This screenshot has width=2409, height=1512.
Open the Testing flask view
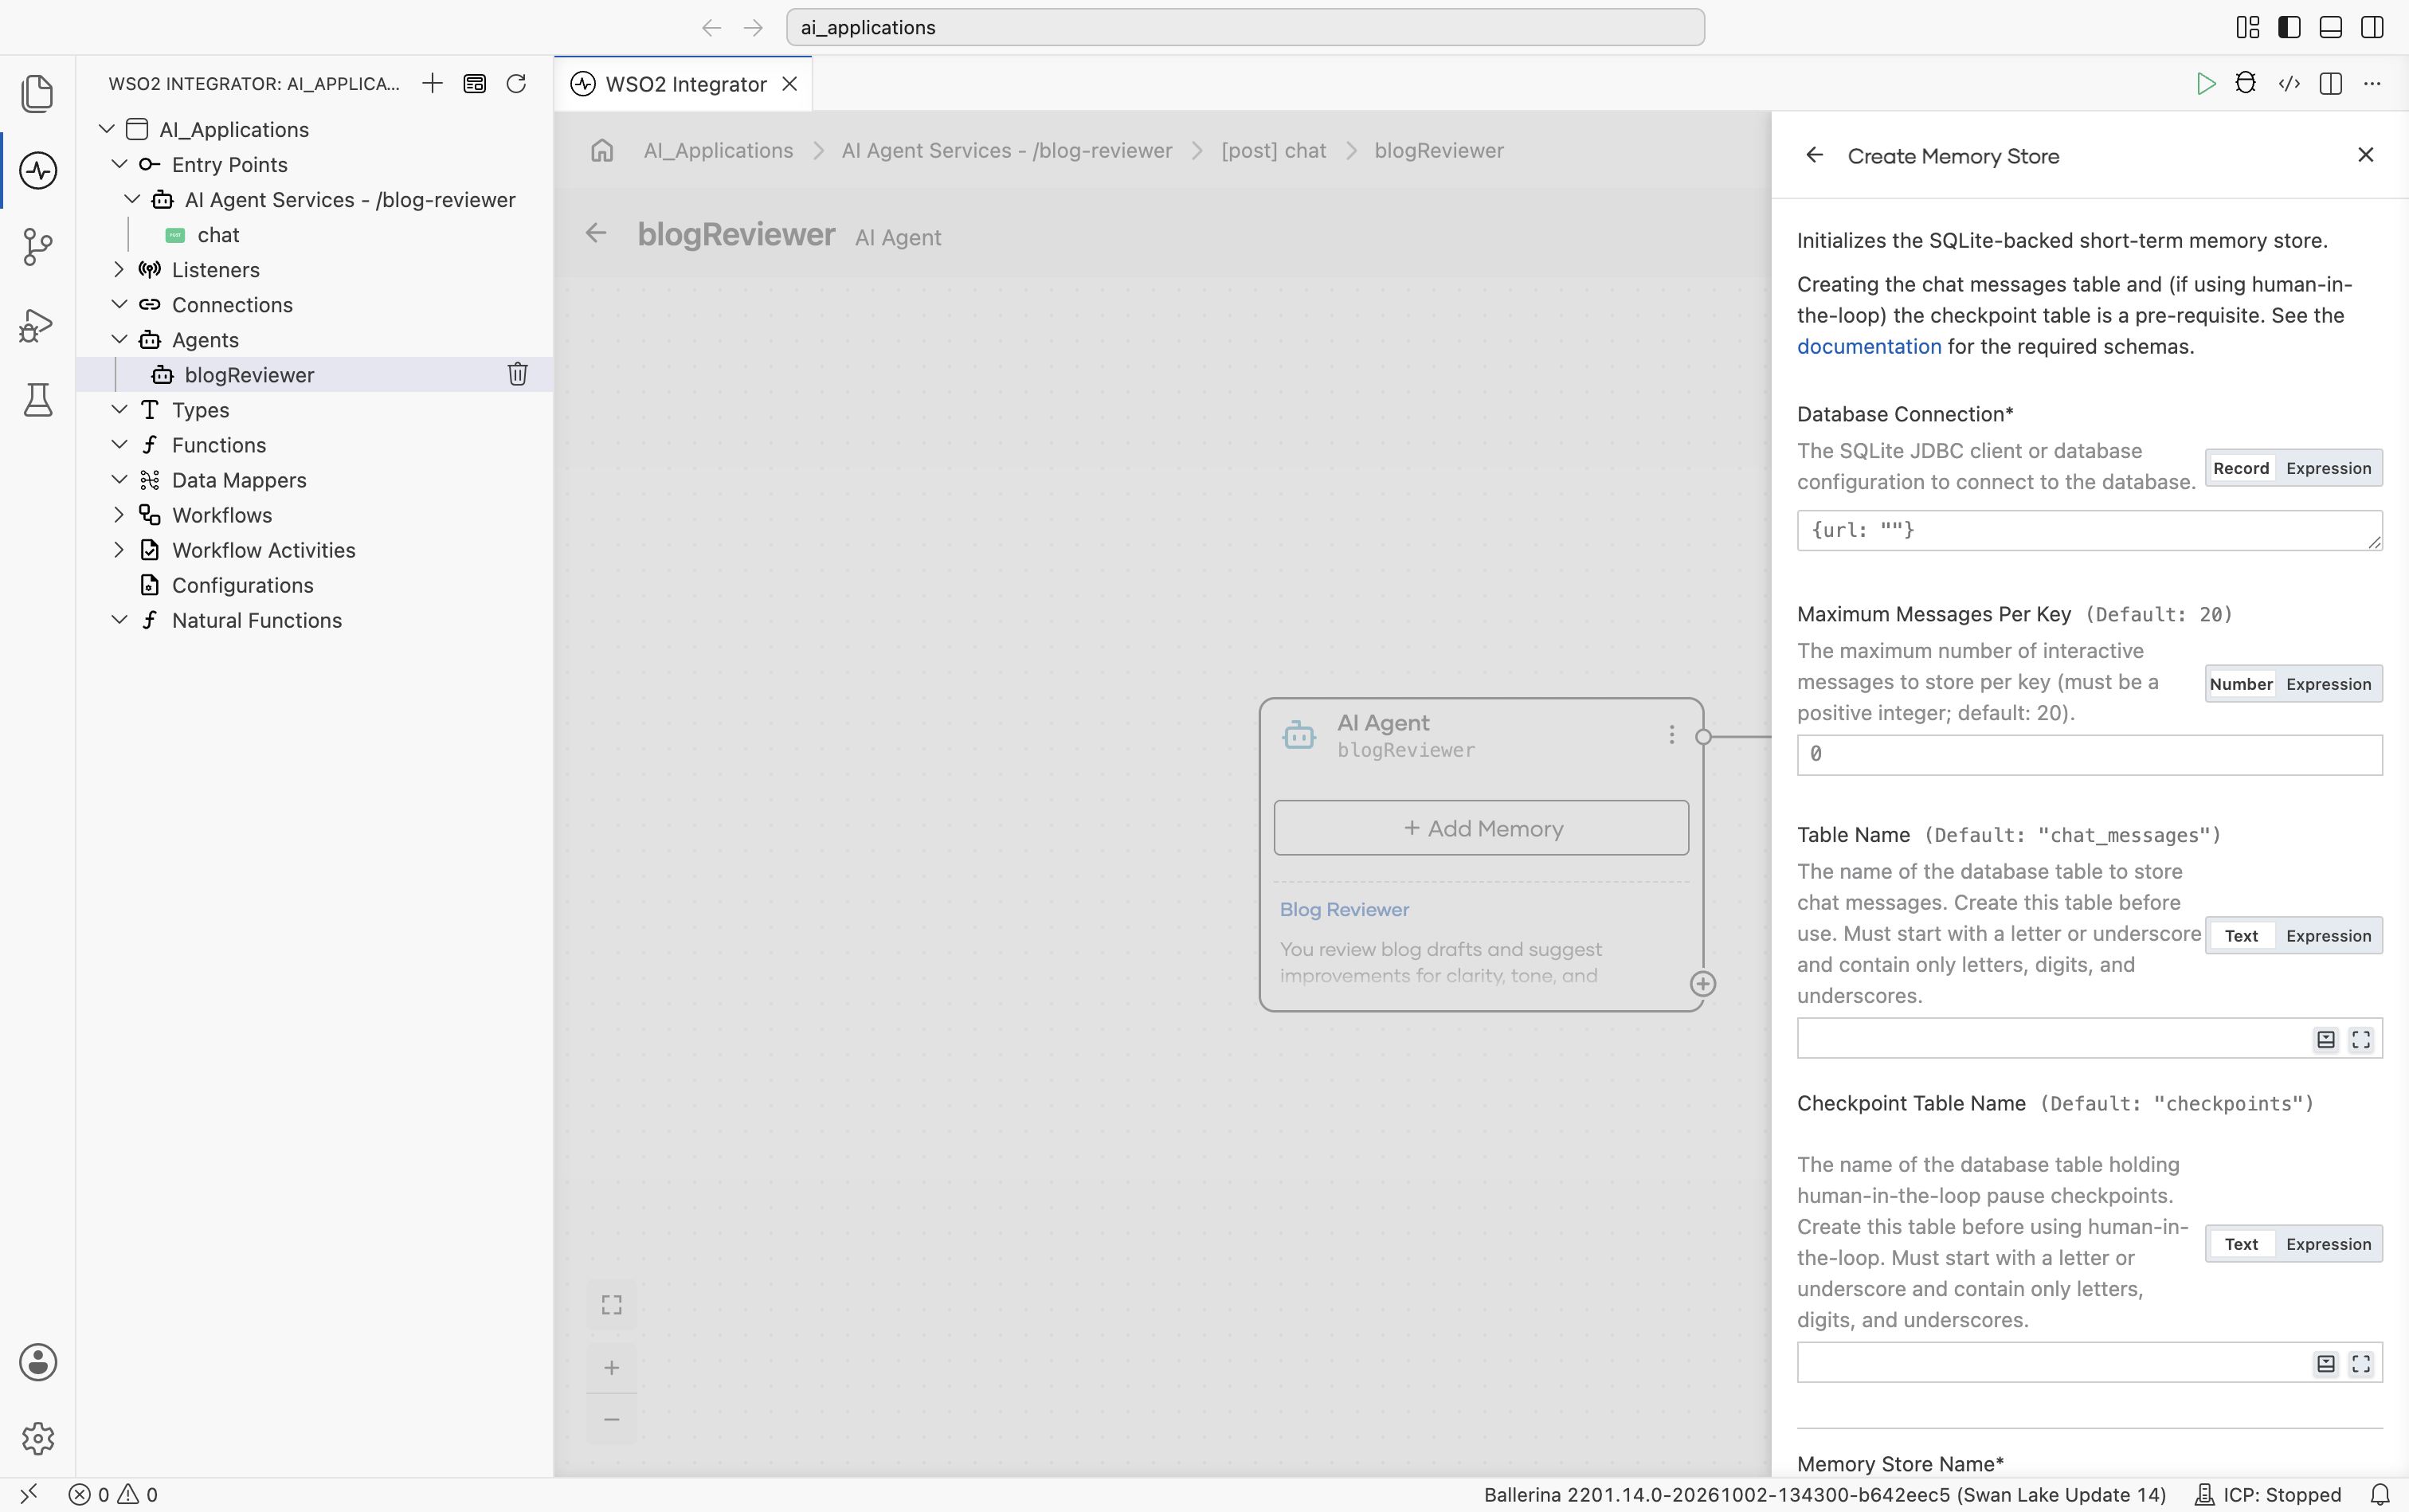(x=38, y=401)
